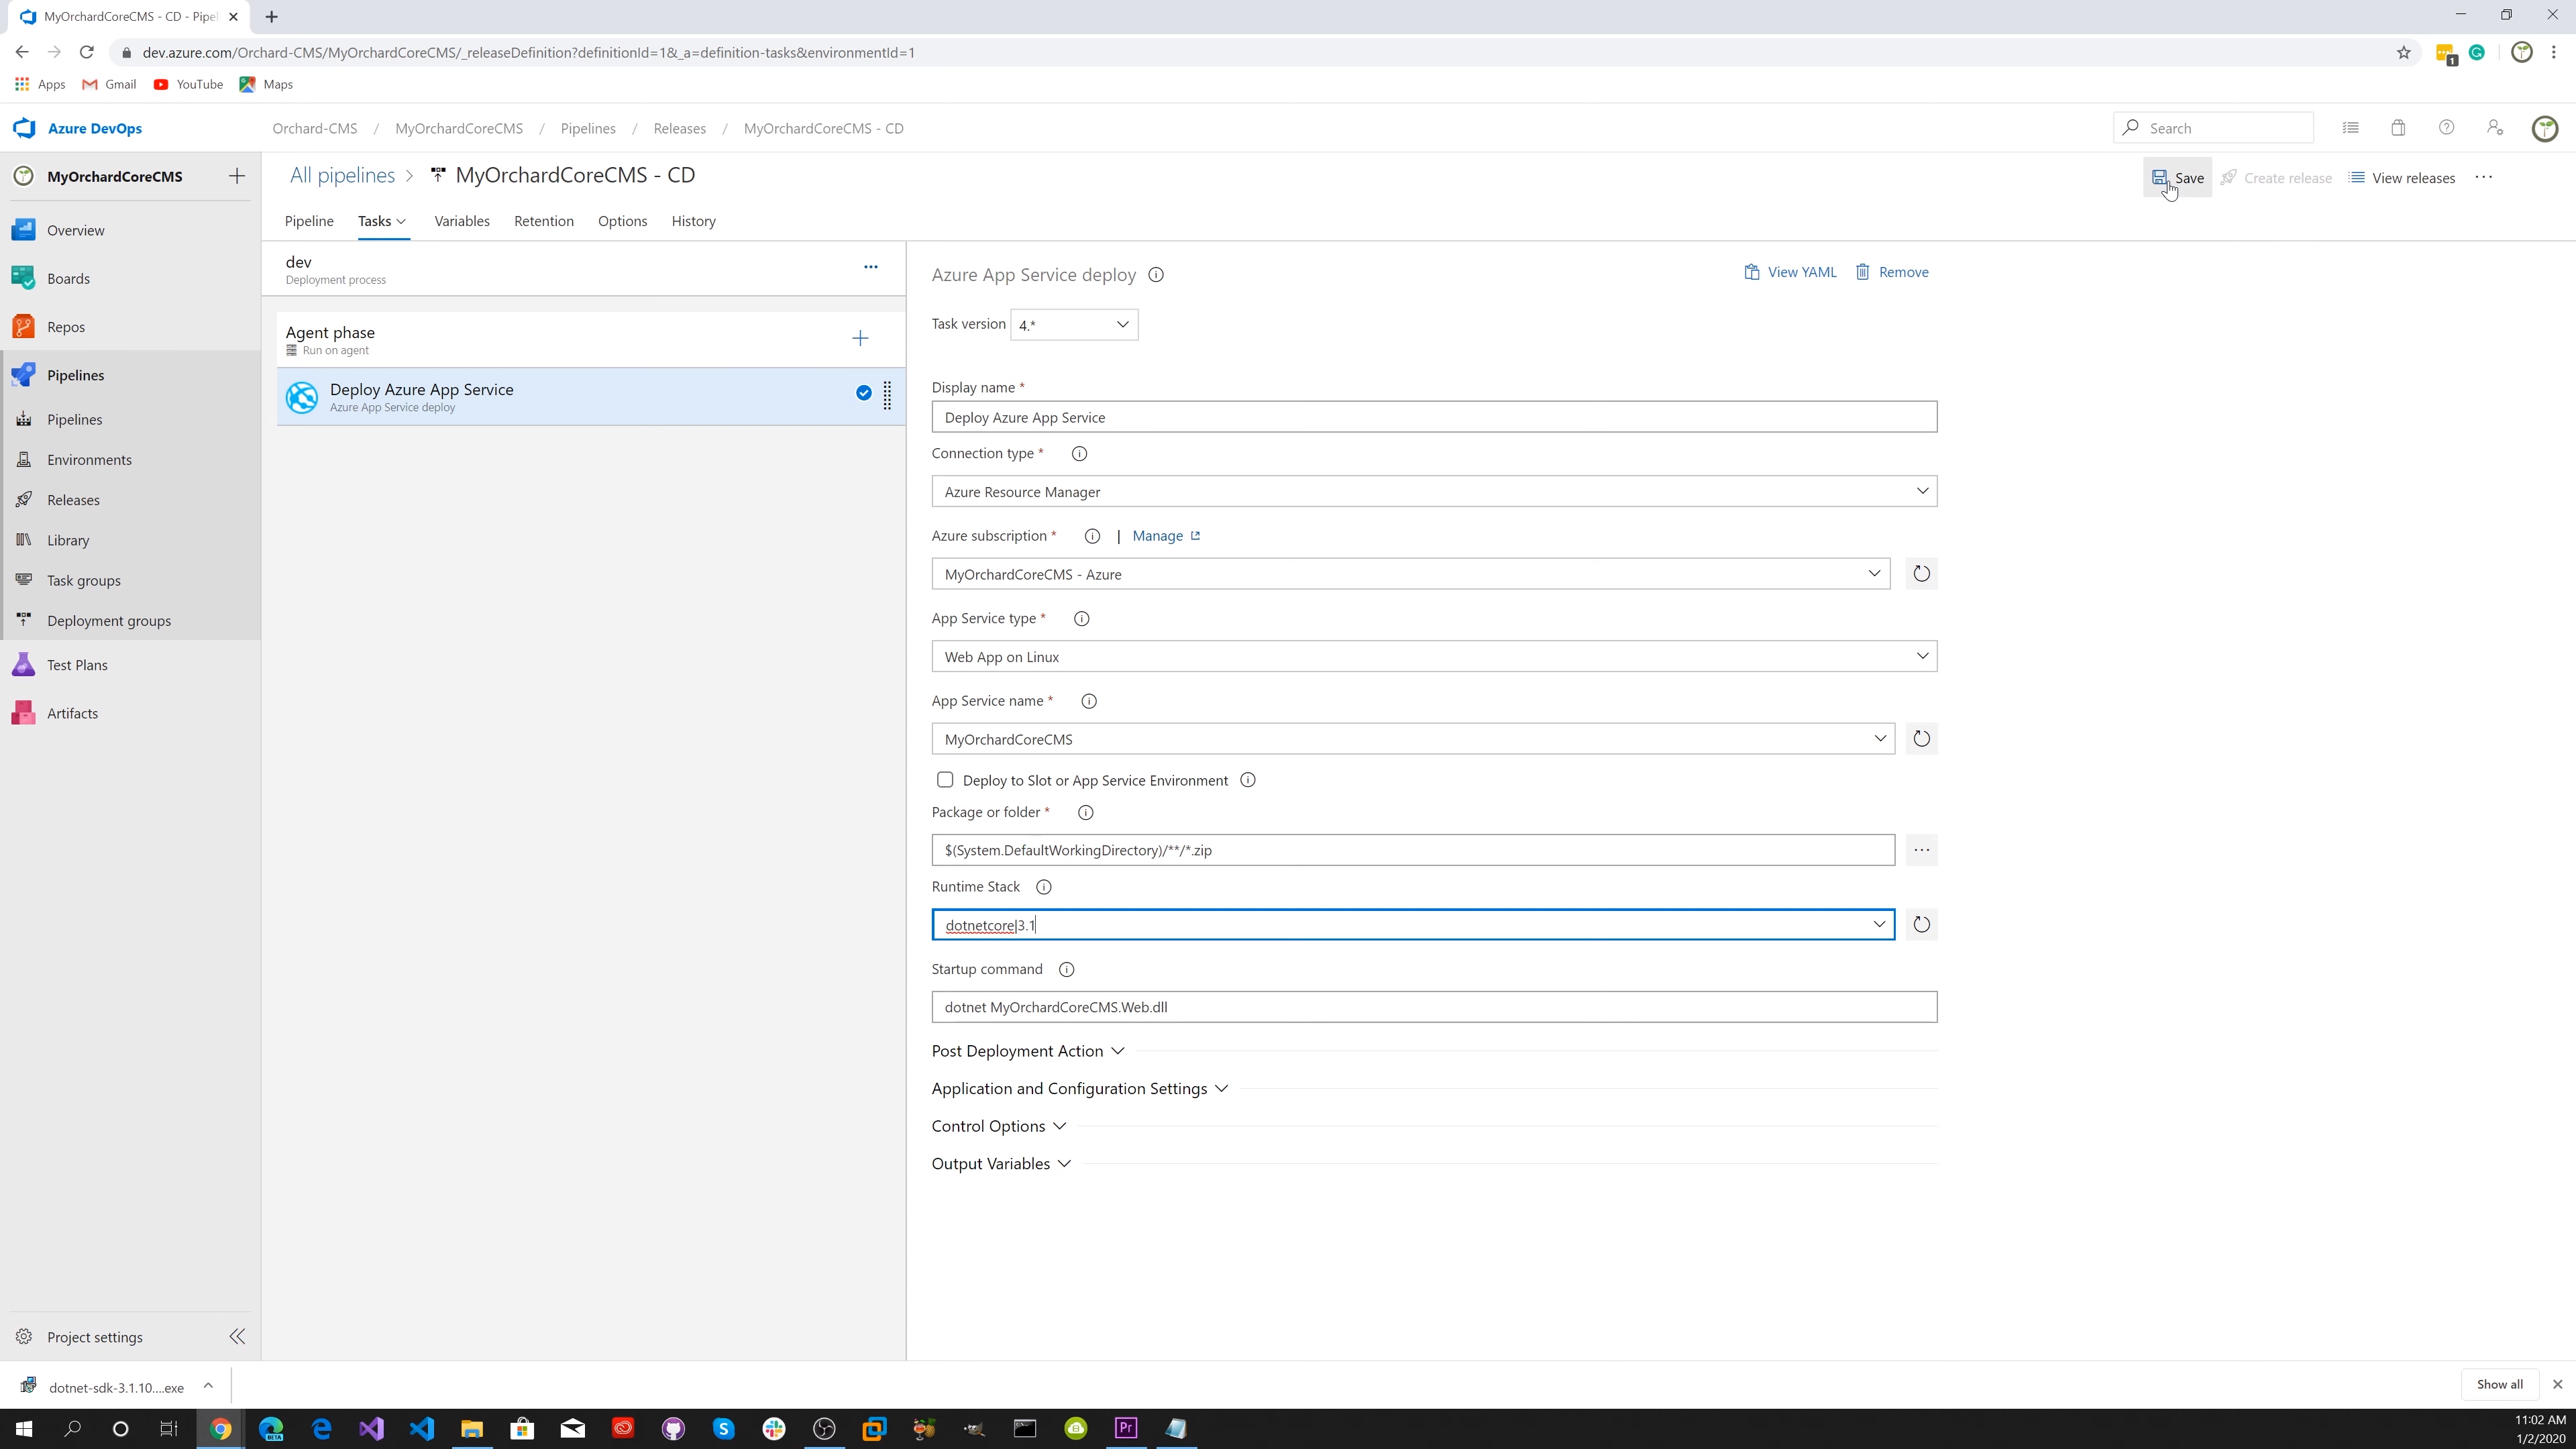Click the Azure DevOps logo icon
The height and width of the screenshot is (1449, 2576).
[x=25, y=128]
